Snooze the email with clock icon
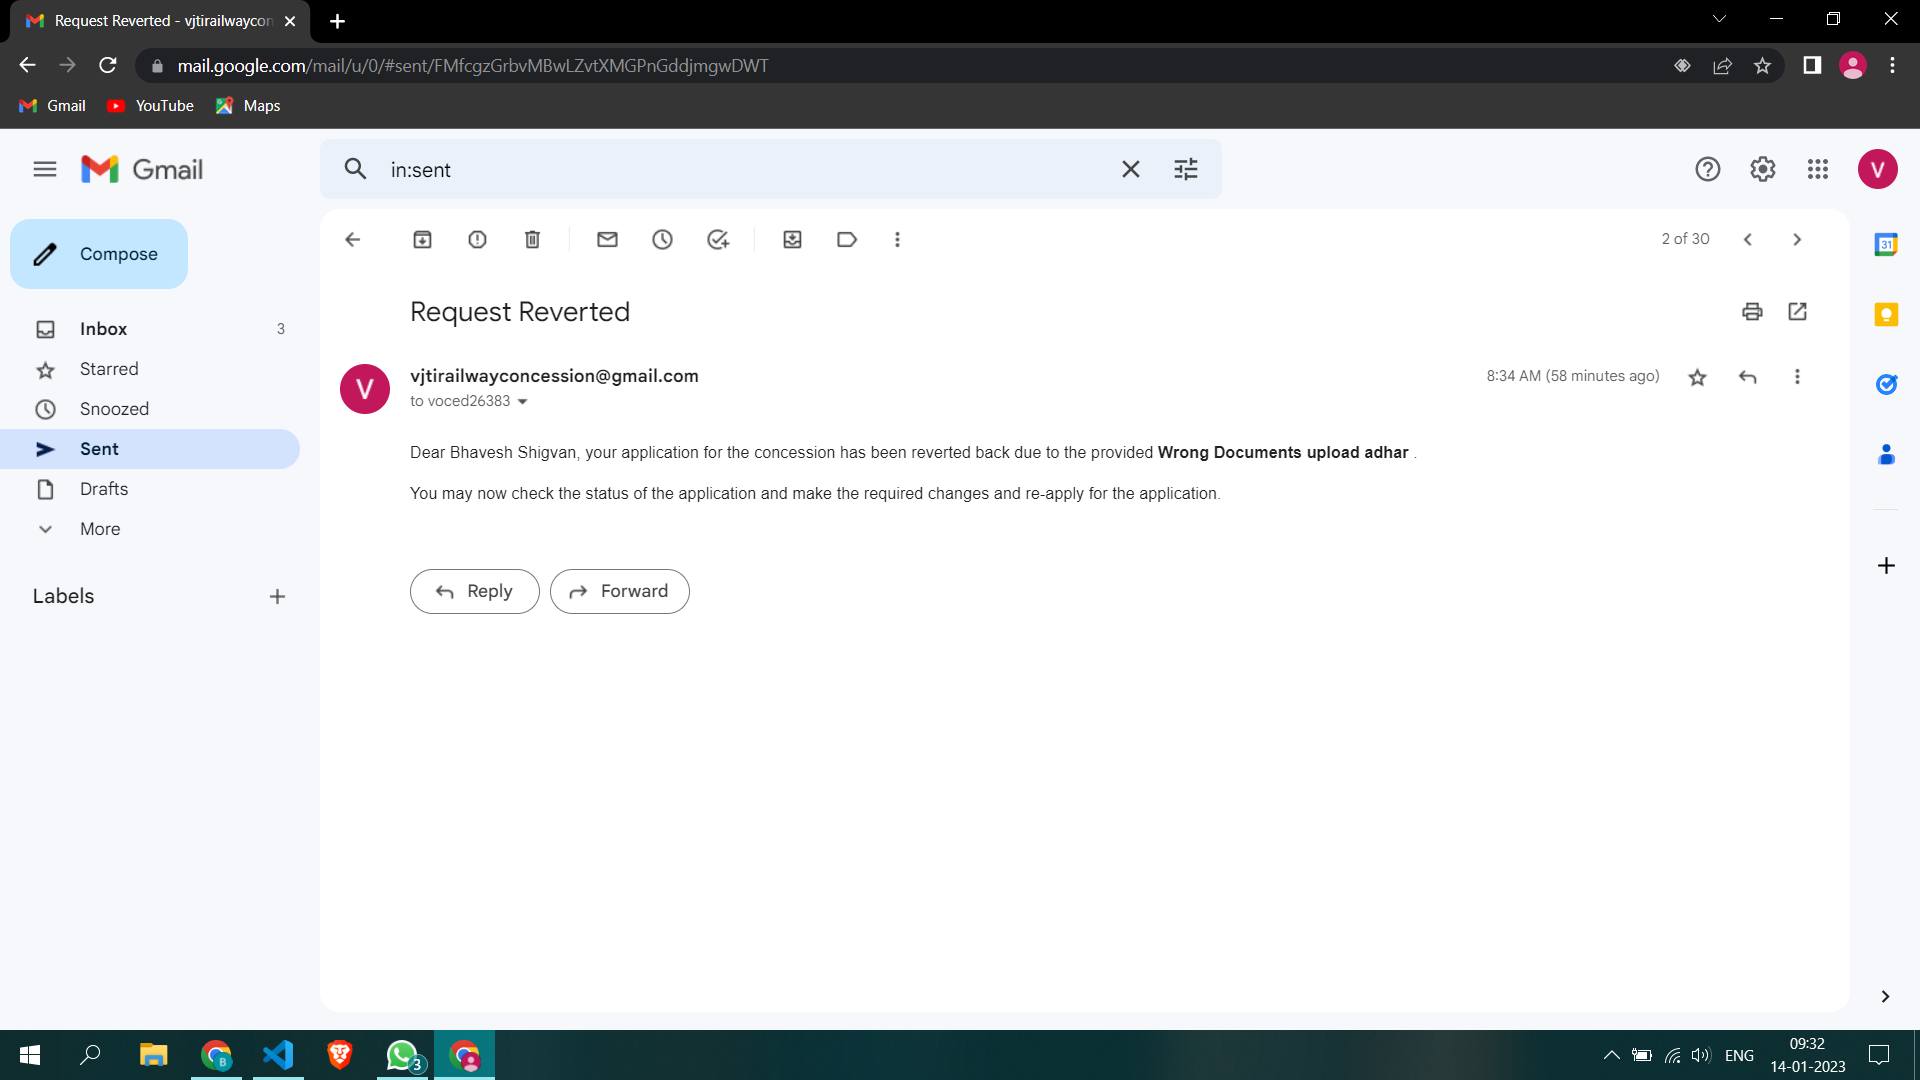 (662, 240)
